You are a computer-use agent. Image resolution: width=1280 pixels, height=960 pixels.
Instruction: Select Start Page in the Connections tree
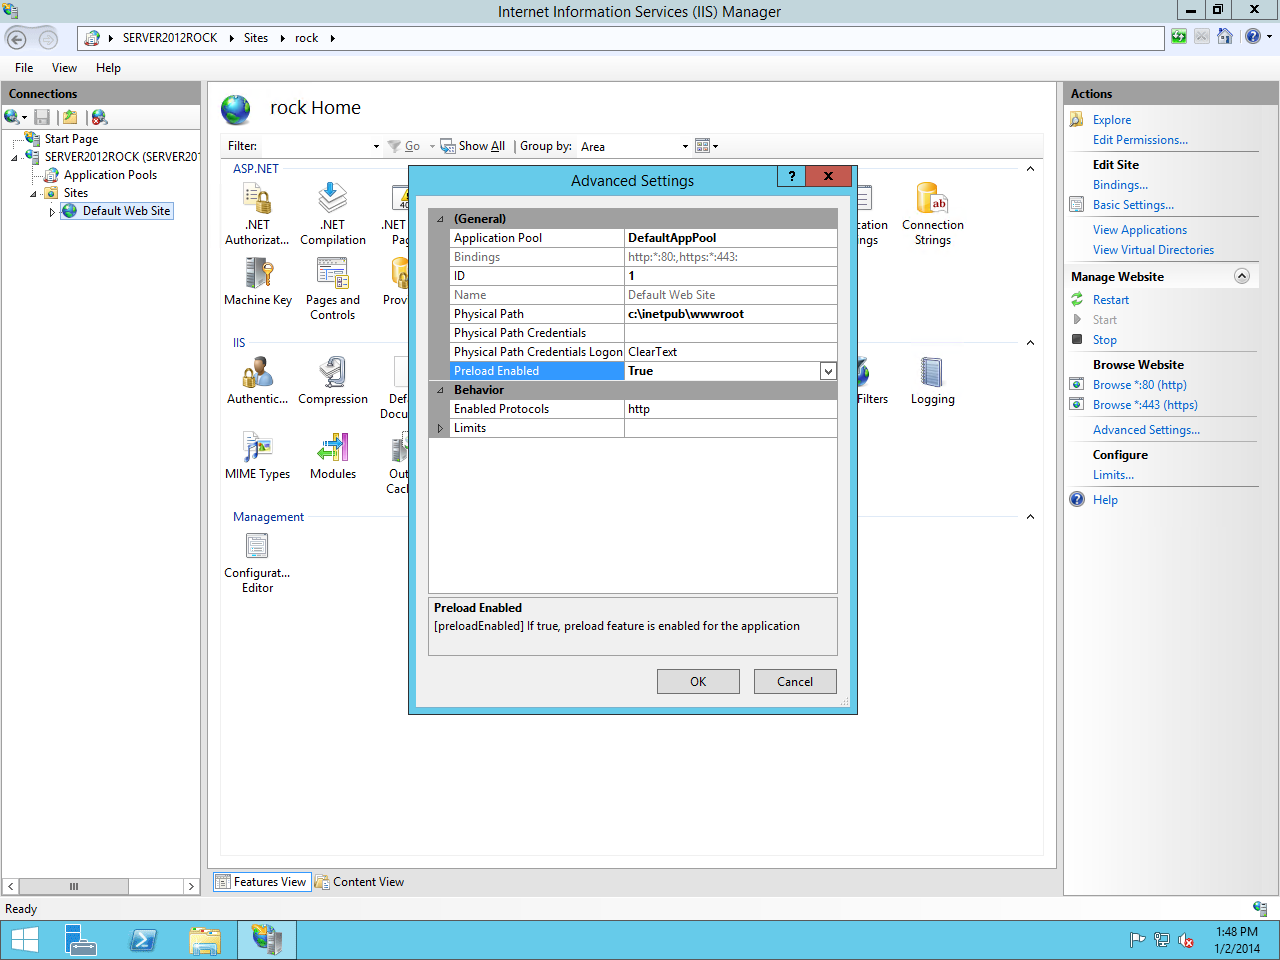pos(71,139)
